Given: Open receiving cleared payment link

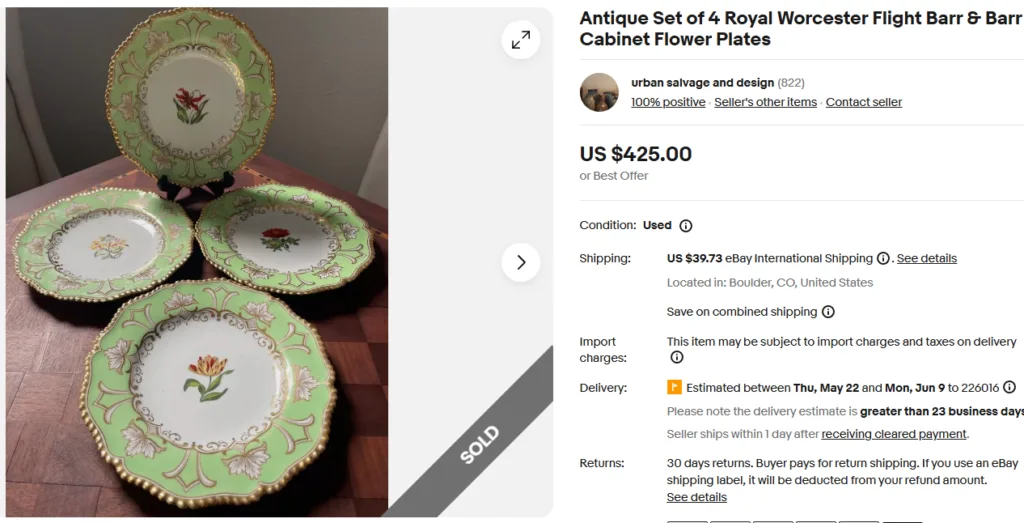Looking at the screenshot, I should tap(893, 434).
